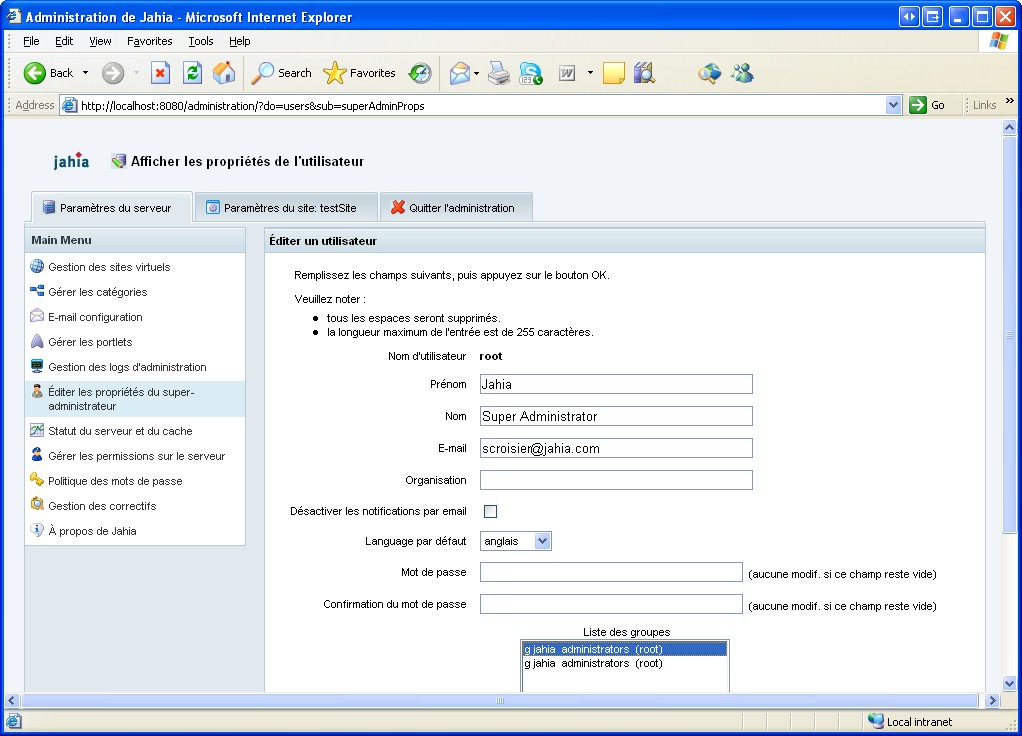Click the Forward arrow button

pos(113,73)
